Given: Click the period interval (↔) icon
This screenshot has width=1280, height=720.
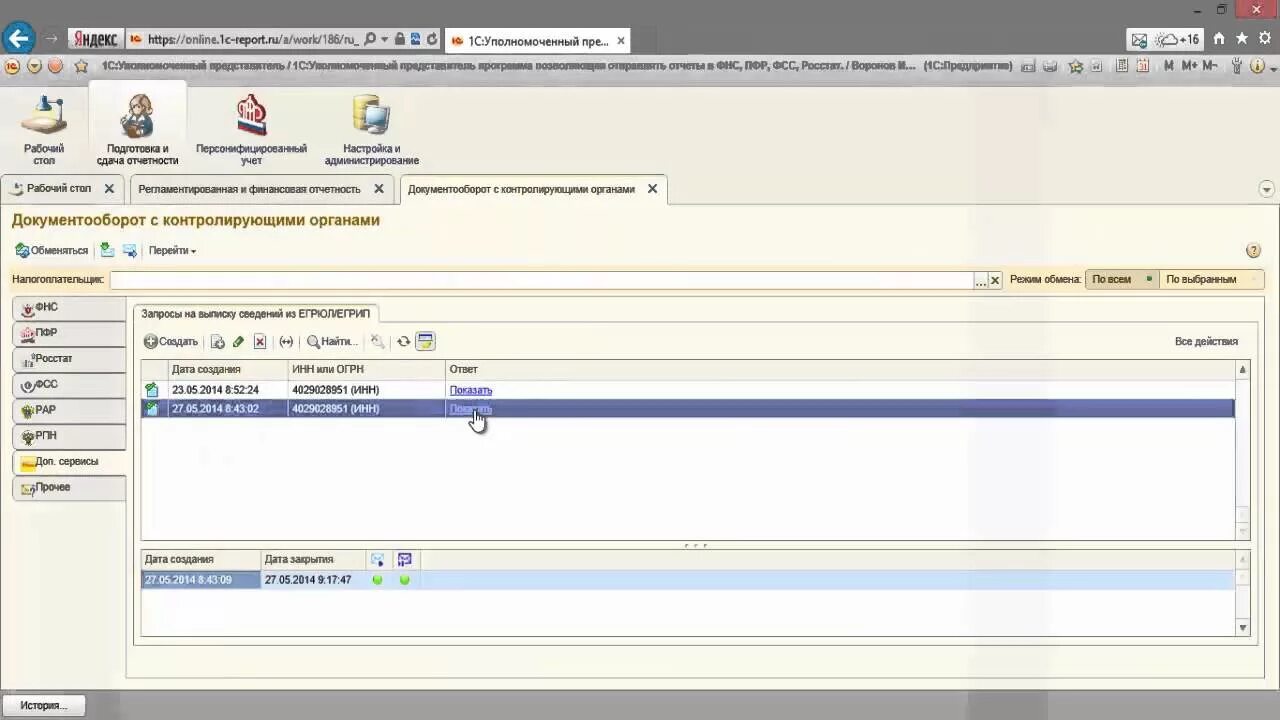Looking at the screenshot, I should point(286,342).
